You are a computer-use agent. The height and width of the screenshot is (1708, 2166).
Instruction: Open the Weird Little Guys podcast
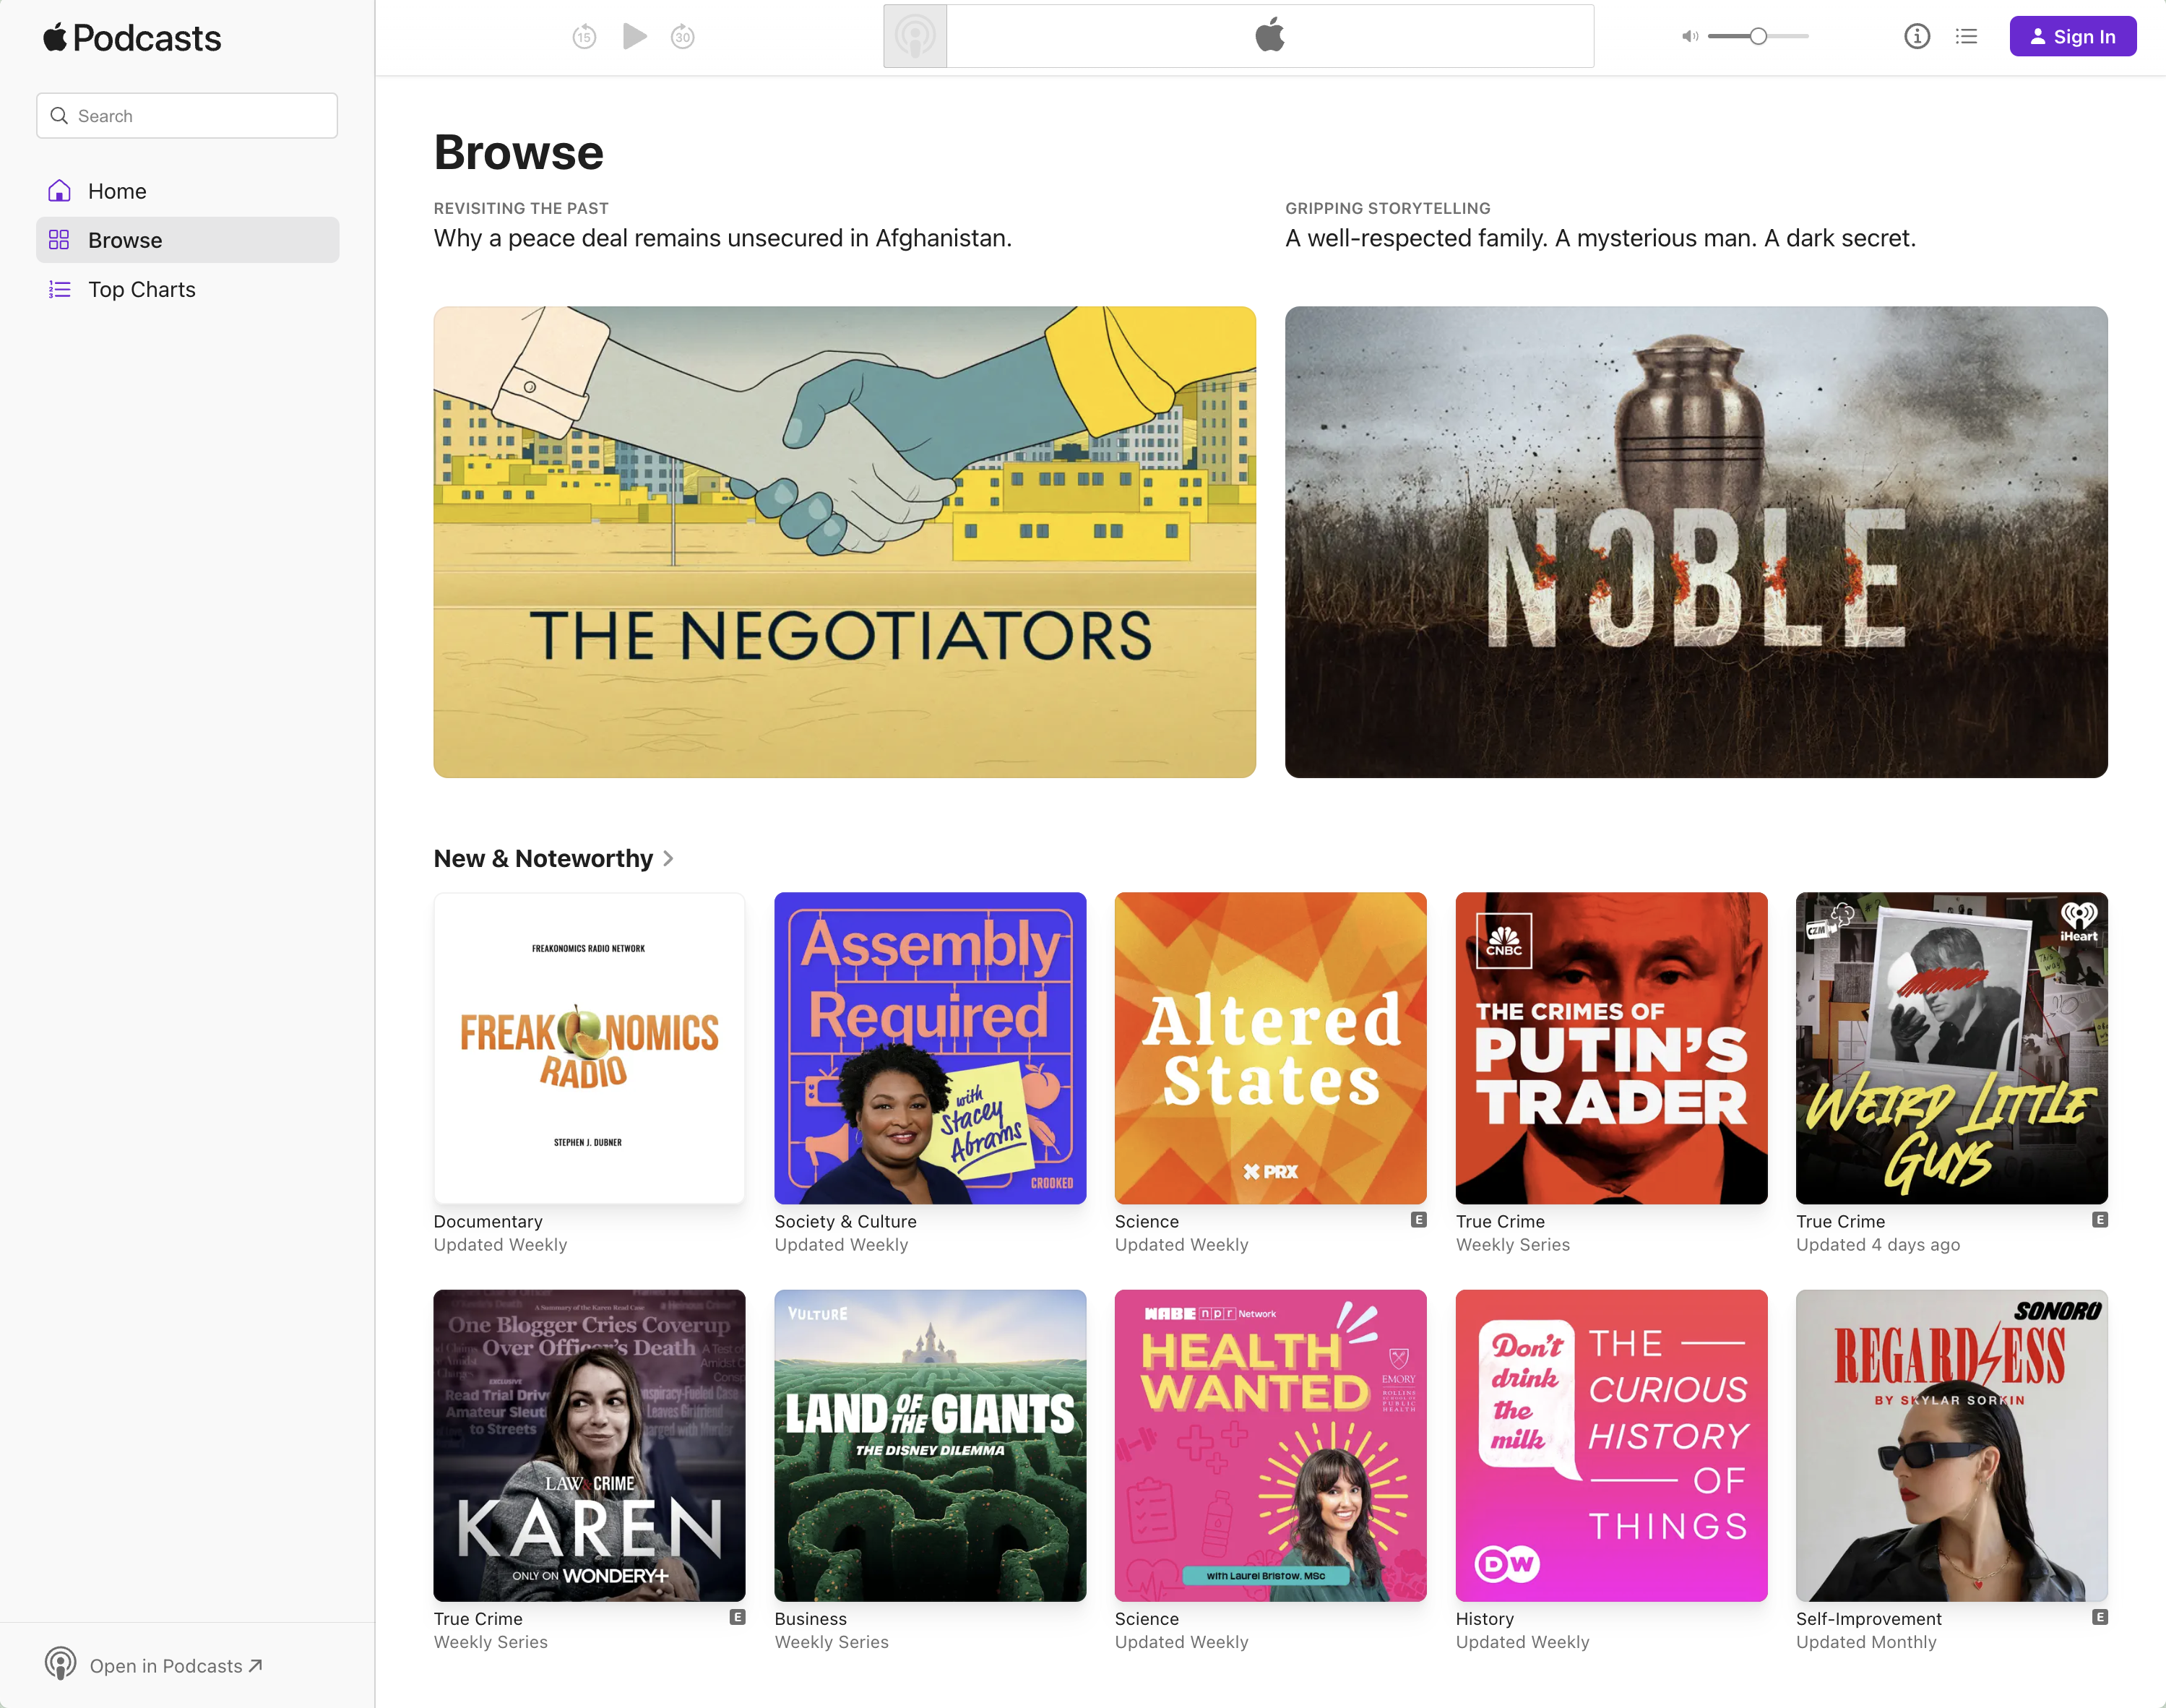[1951, 1048]
